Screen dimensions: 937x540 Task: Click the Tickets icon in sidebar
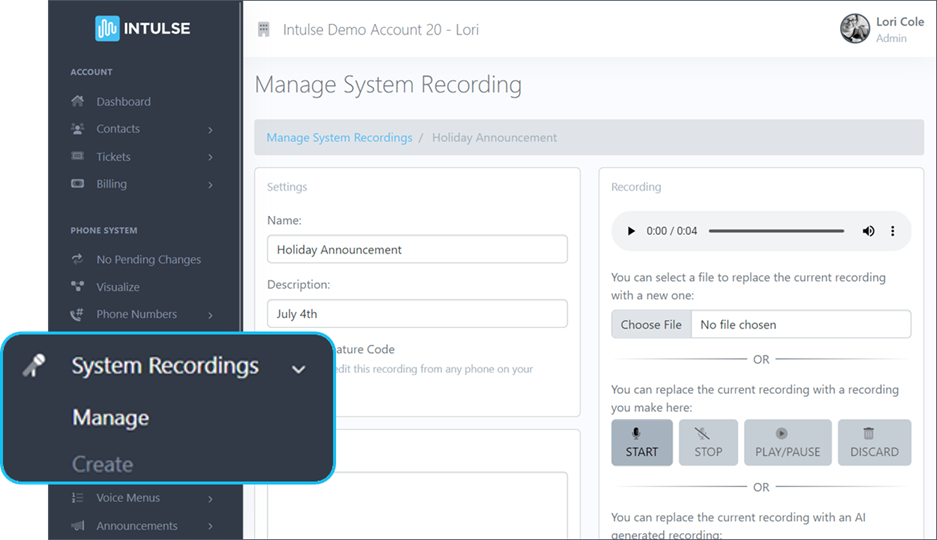[x=78, y=157]
